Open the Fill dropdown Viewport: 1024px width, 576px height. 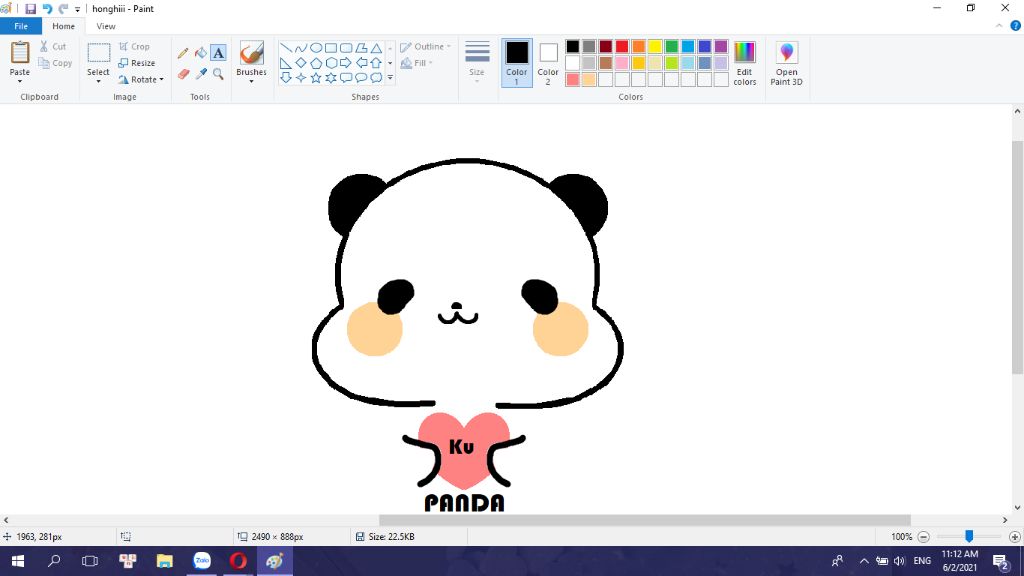(x=417, y=63)
